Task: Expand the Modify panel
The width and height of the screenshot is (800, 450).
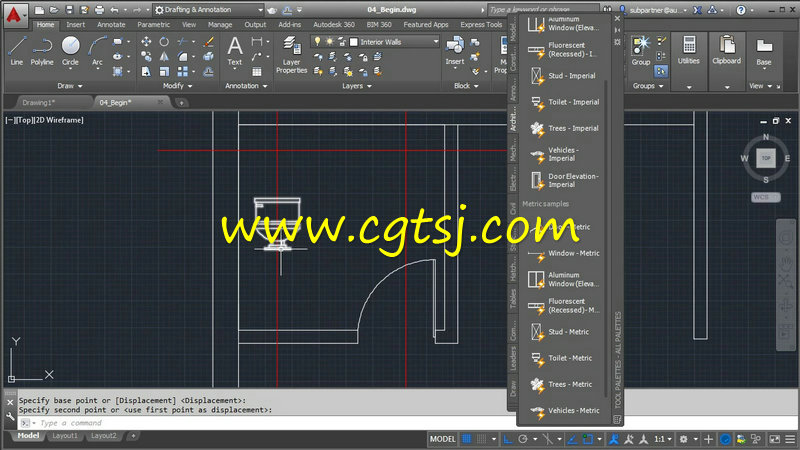Action: [x=178, y=86]
